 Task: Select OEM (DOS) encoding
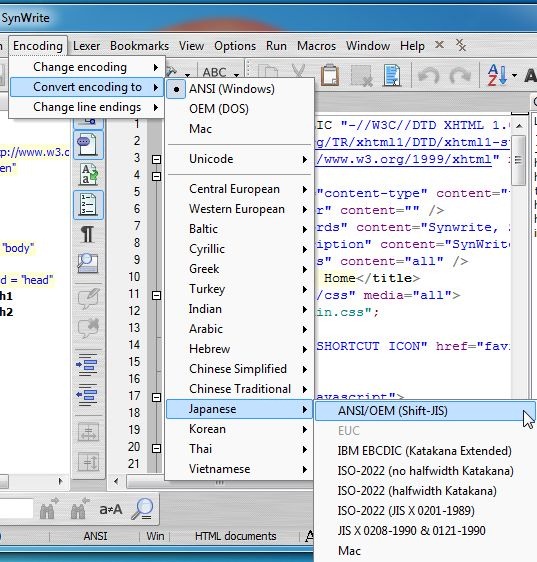(x=239, y=109)
